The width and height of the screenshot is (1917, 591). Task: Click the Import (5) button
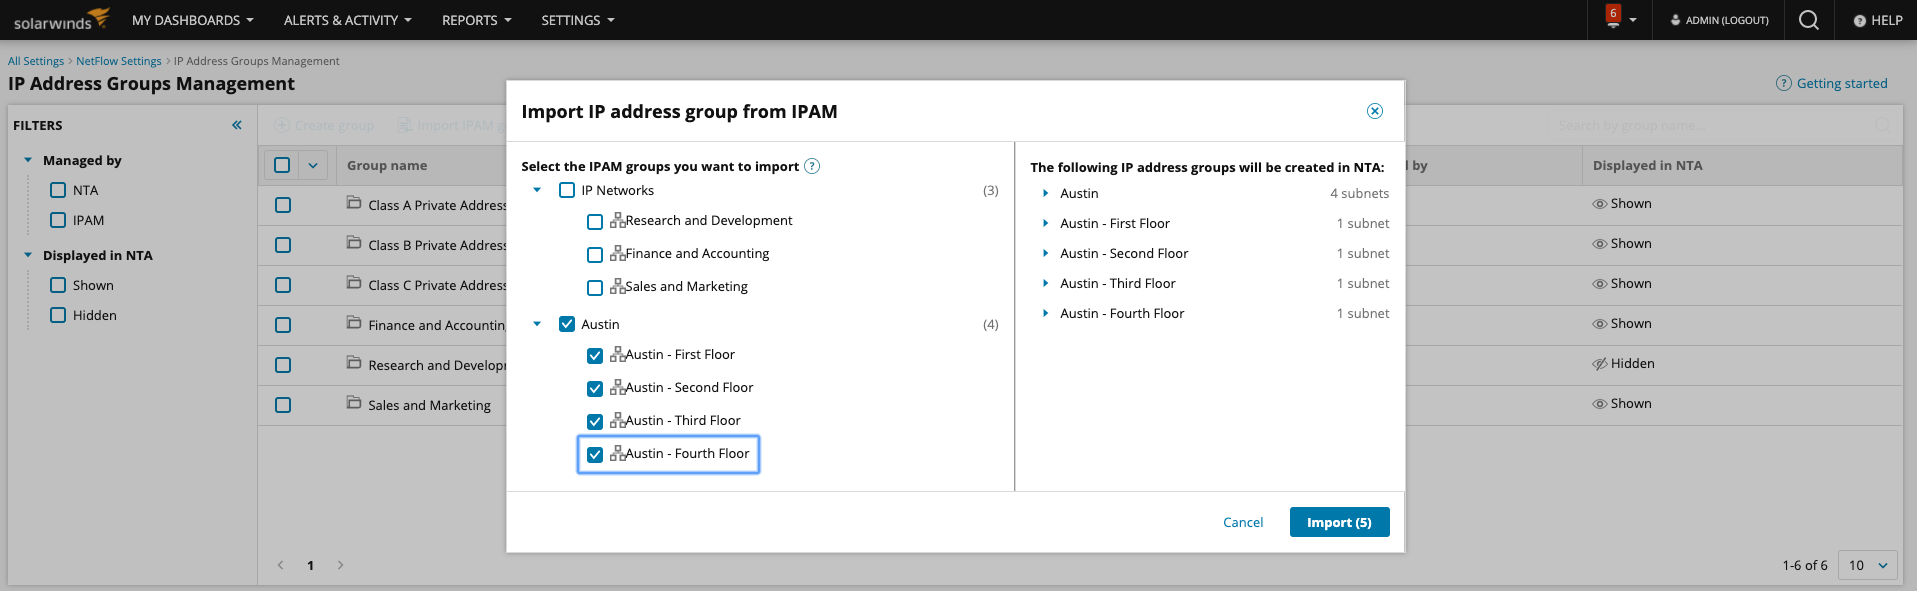pos(1339,522)
